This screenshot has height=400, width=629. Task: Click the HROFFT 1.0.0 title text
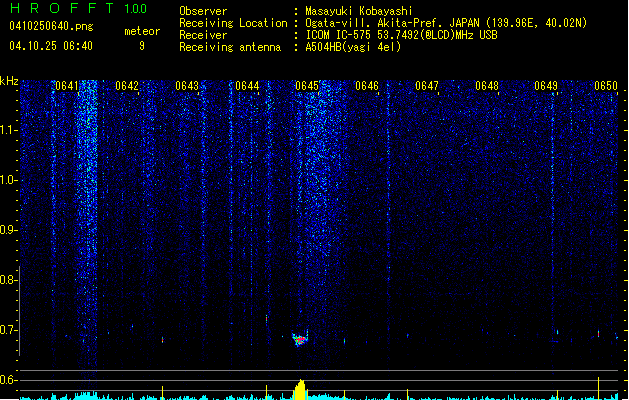[x=78, y=8]
